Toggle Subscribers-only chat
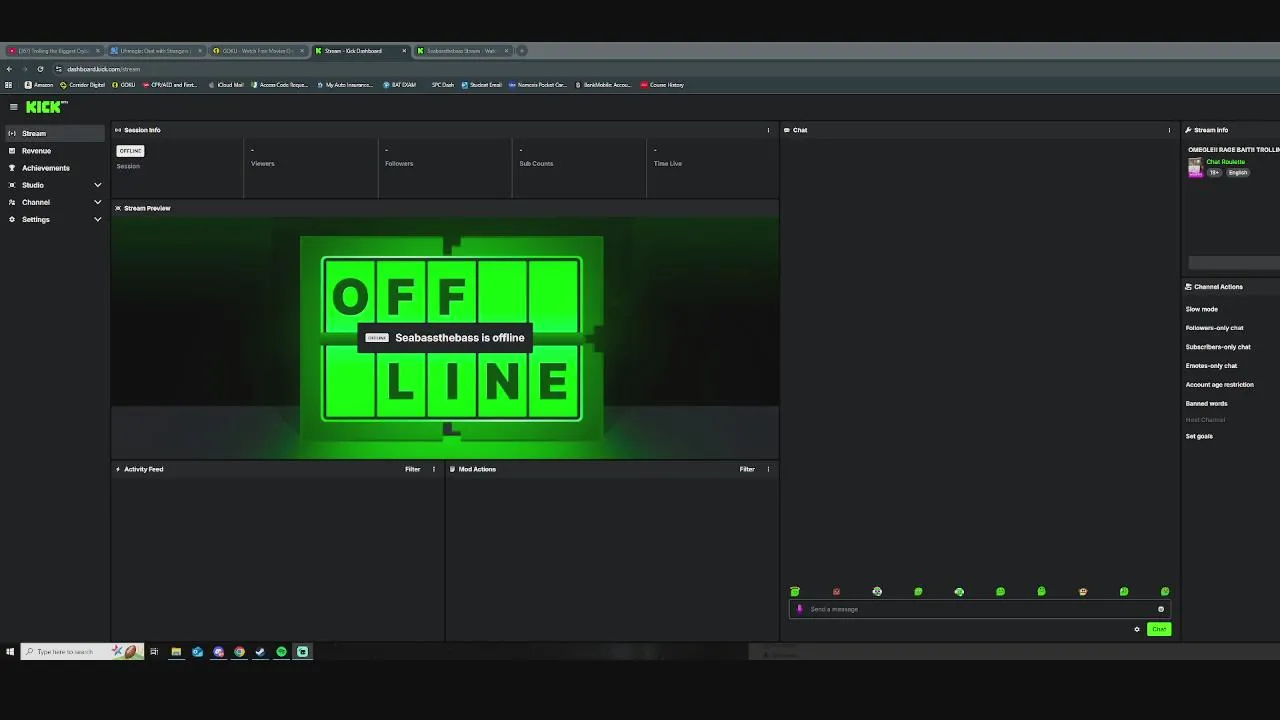Viewport: 1280px width, 720px height. pos(1218,347)
